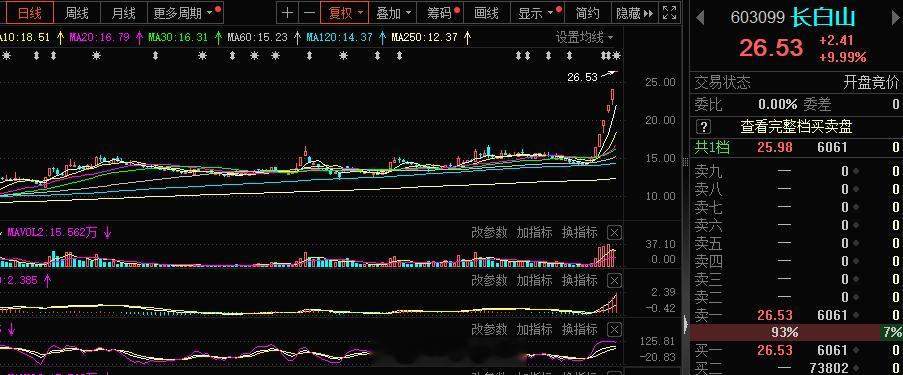Viewport: 903px width, 375px height.
Task: Click the leftmost snowflake event marker
Action: [6, 56]
